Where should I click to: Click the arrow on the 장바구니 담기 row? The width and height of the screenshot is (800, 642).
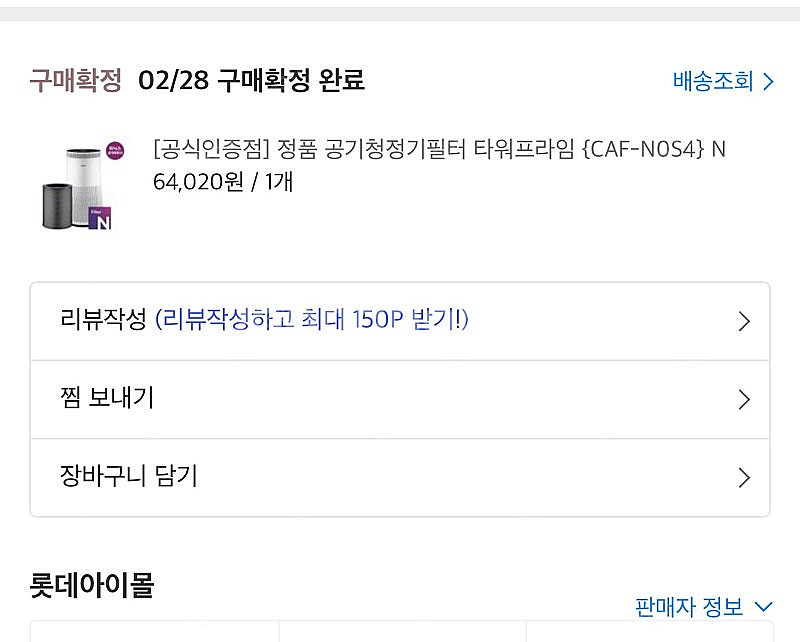[x=743, y=478]
